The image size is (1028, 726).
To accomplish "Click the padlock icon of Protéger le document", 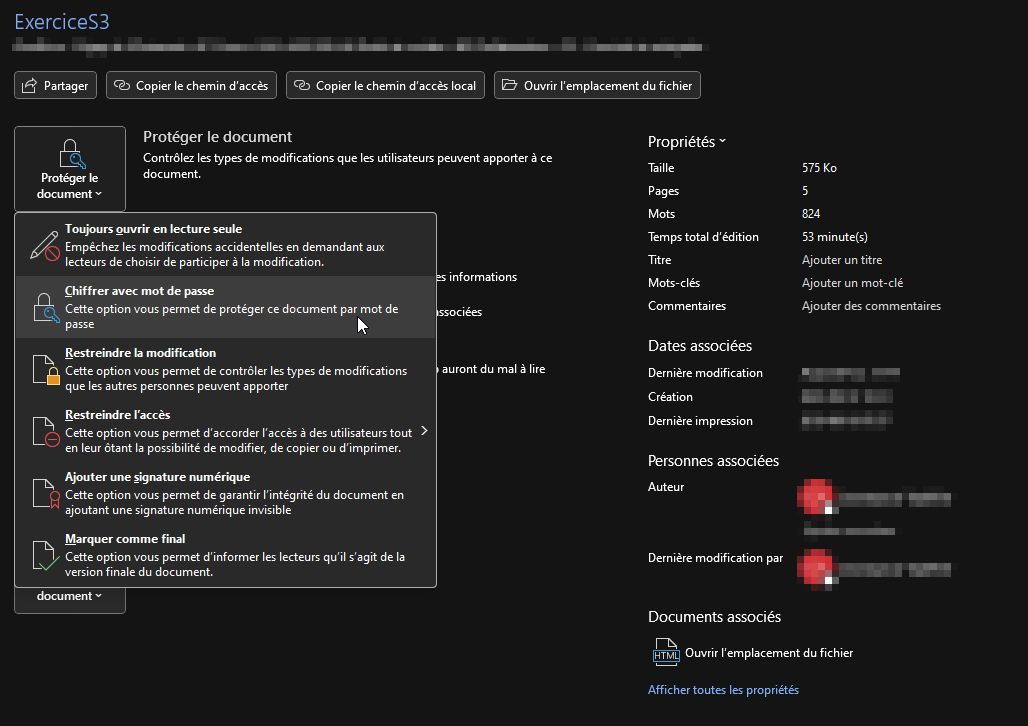I will pos(70,153).
